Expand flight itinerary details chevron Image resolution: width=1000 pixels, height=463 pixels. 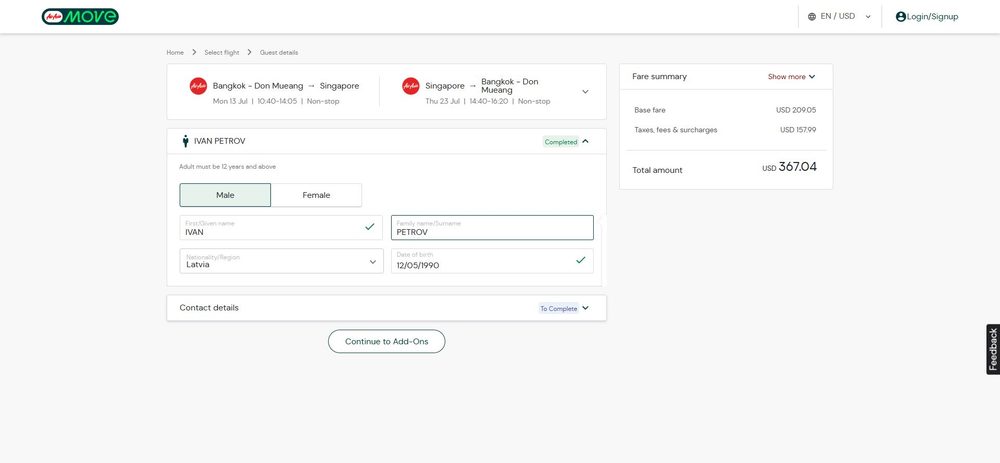(x=585, y=92)
